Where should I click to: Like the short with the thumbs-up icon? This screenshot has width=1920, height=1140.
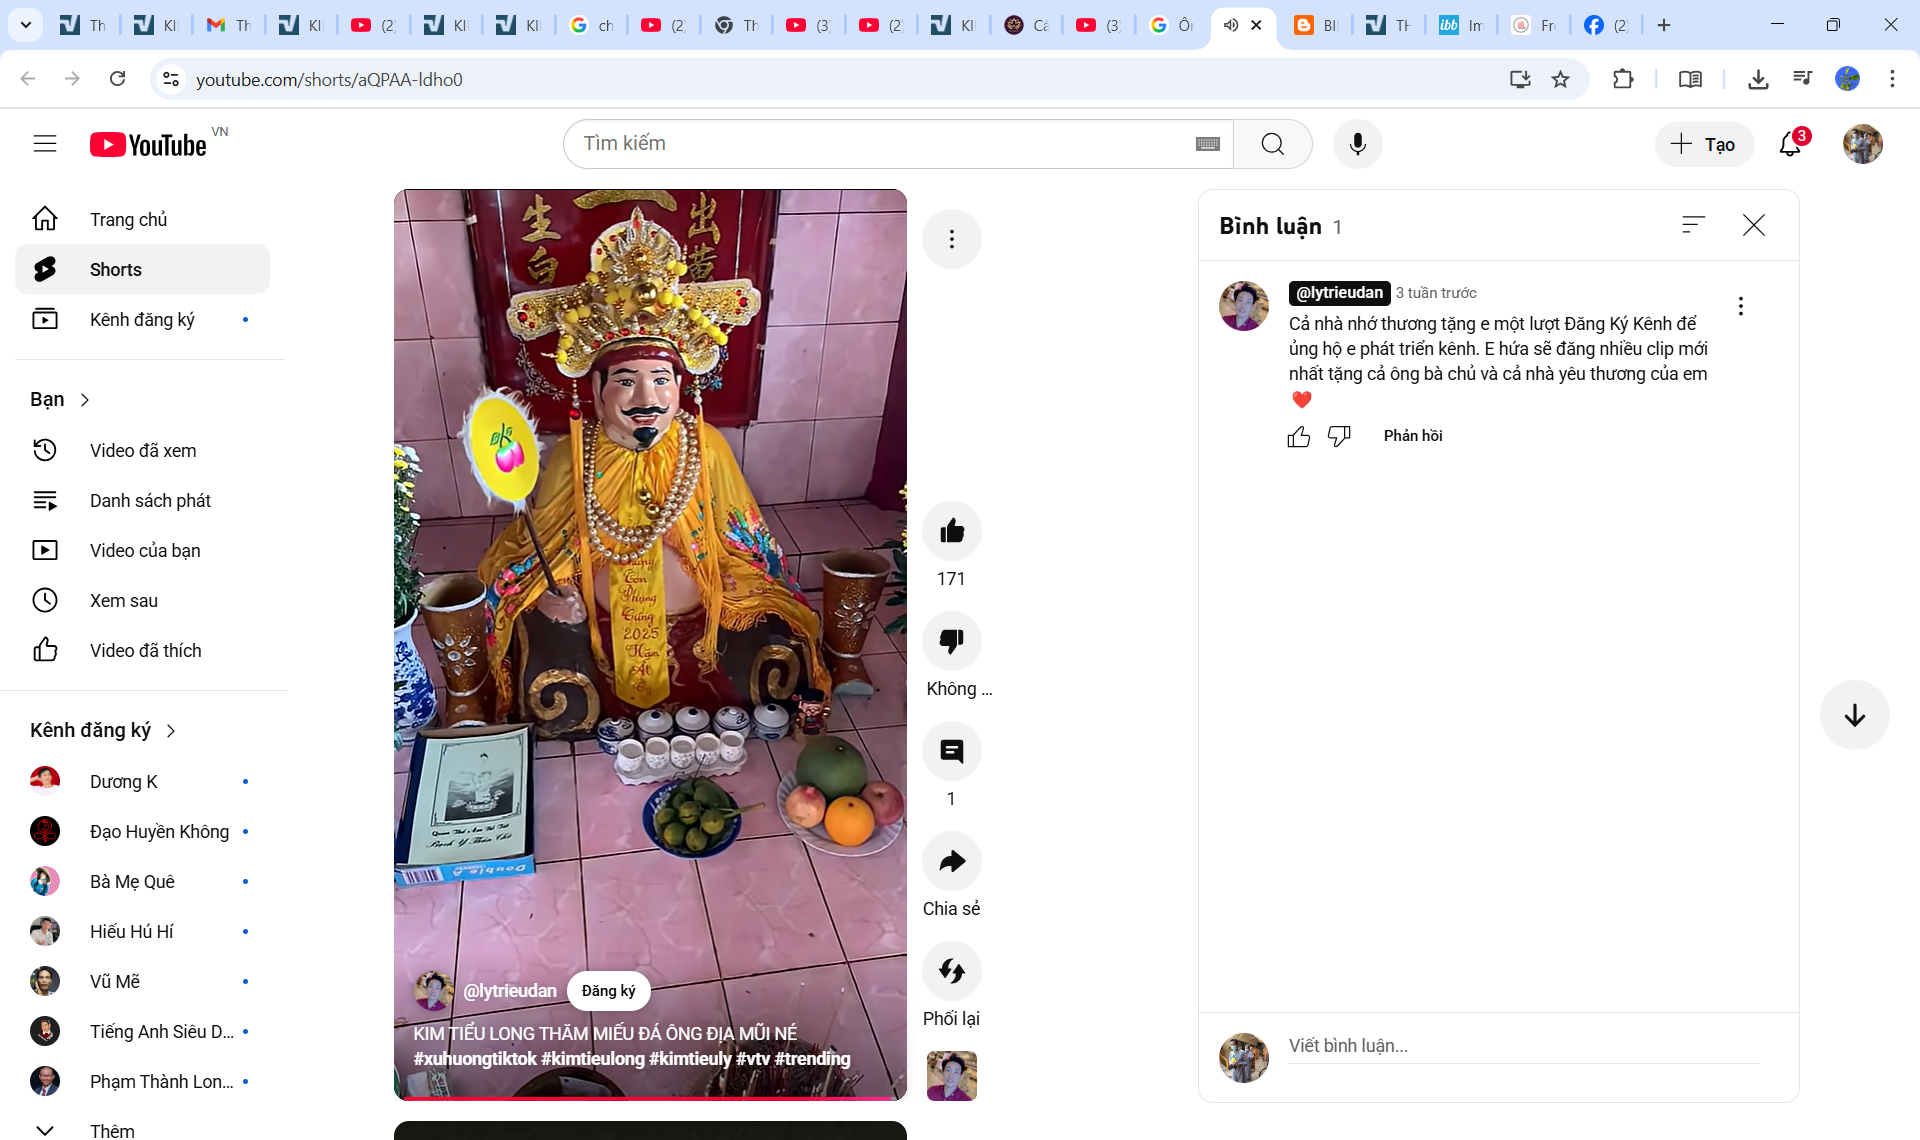(x=951, y=531)
